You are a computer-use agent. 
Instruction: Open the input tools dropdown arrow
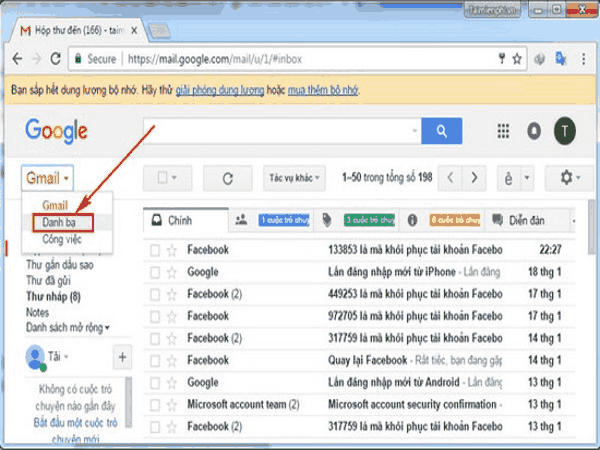coord(527,178)
